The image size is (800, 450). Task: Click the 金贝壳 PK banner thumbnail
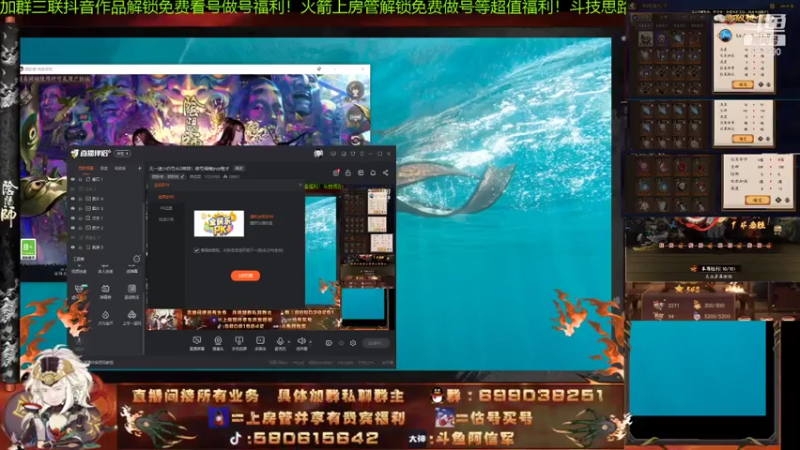[219, 223]
